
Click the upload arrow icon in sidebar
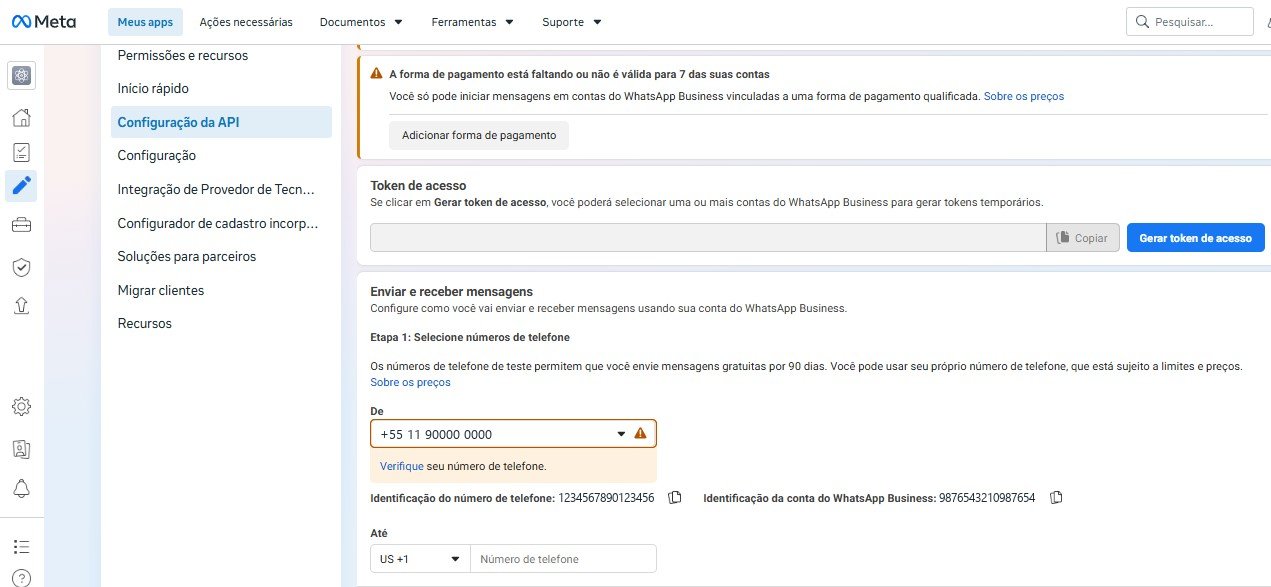pyautogui.click(x=21, y=306)
